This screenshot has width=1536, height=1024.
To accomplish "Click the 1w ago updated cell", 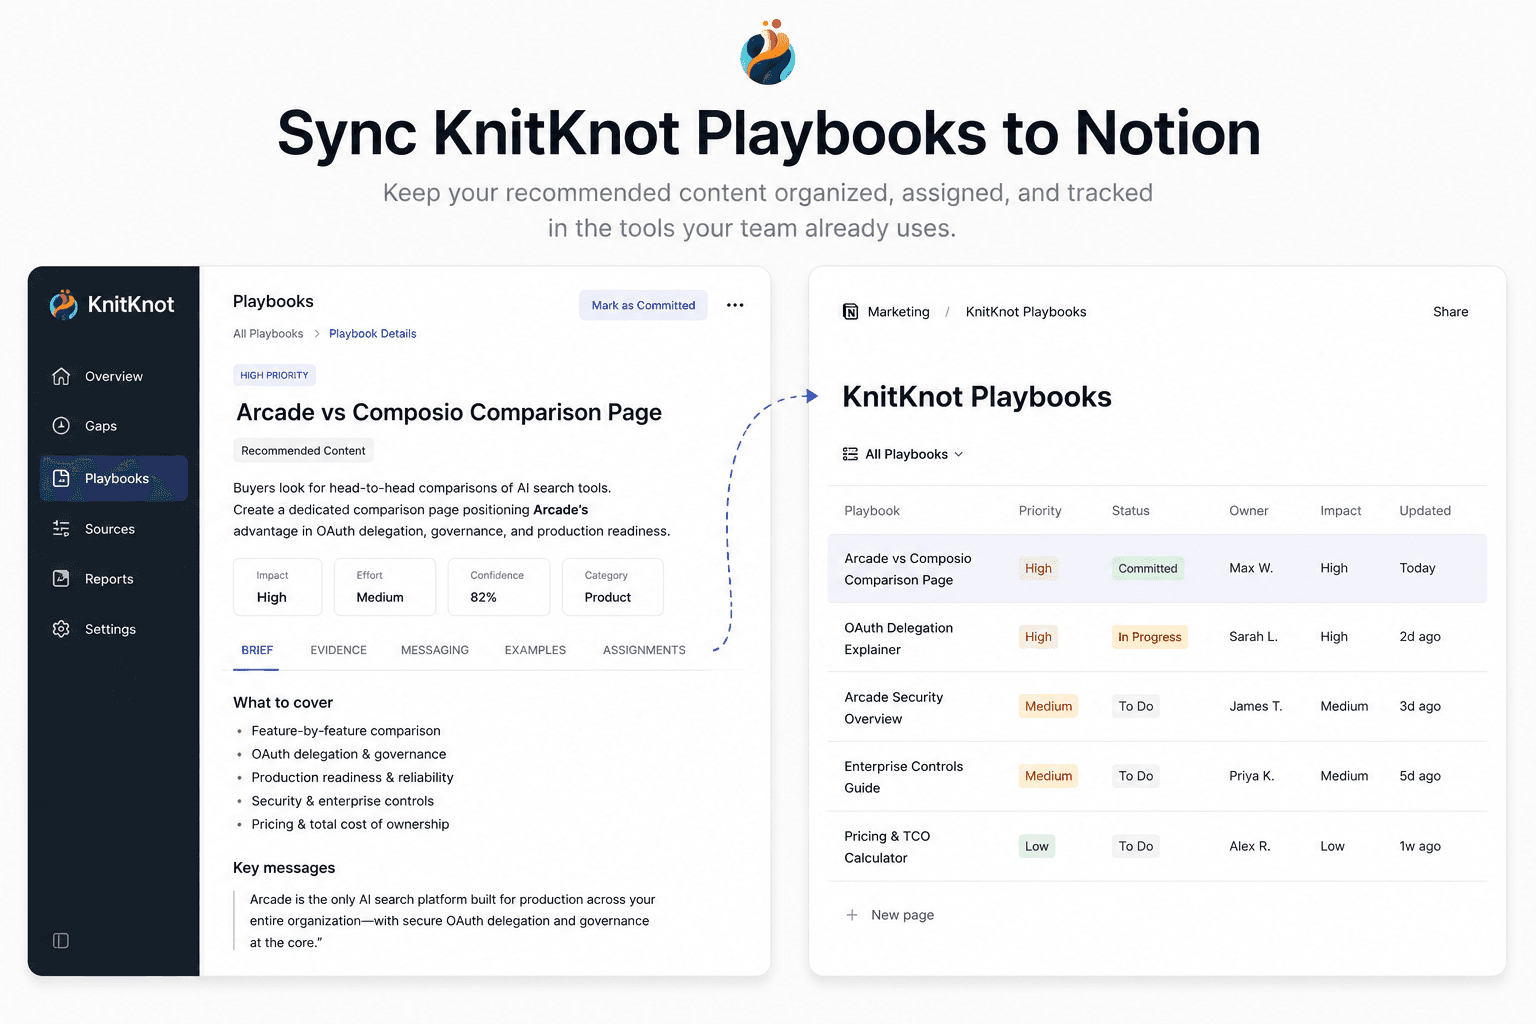I will point(1420,847).
